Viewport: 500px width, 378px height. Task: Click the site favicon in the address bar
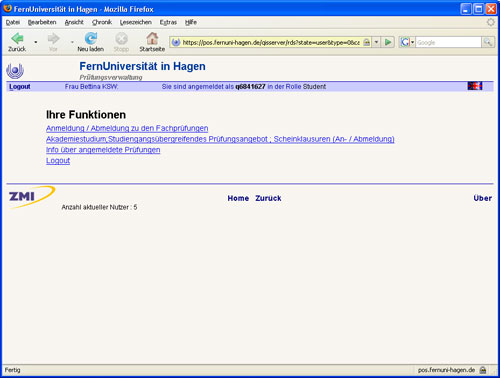176,42
